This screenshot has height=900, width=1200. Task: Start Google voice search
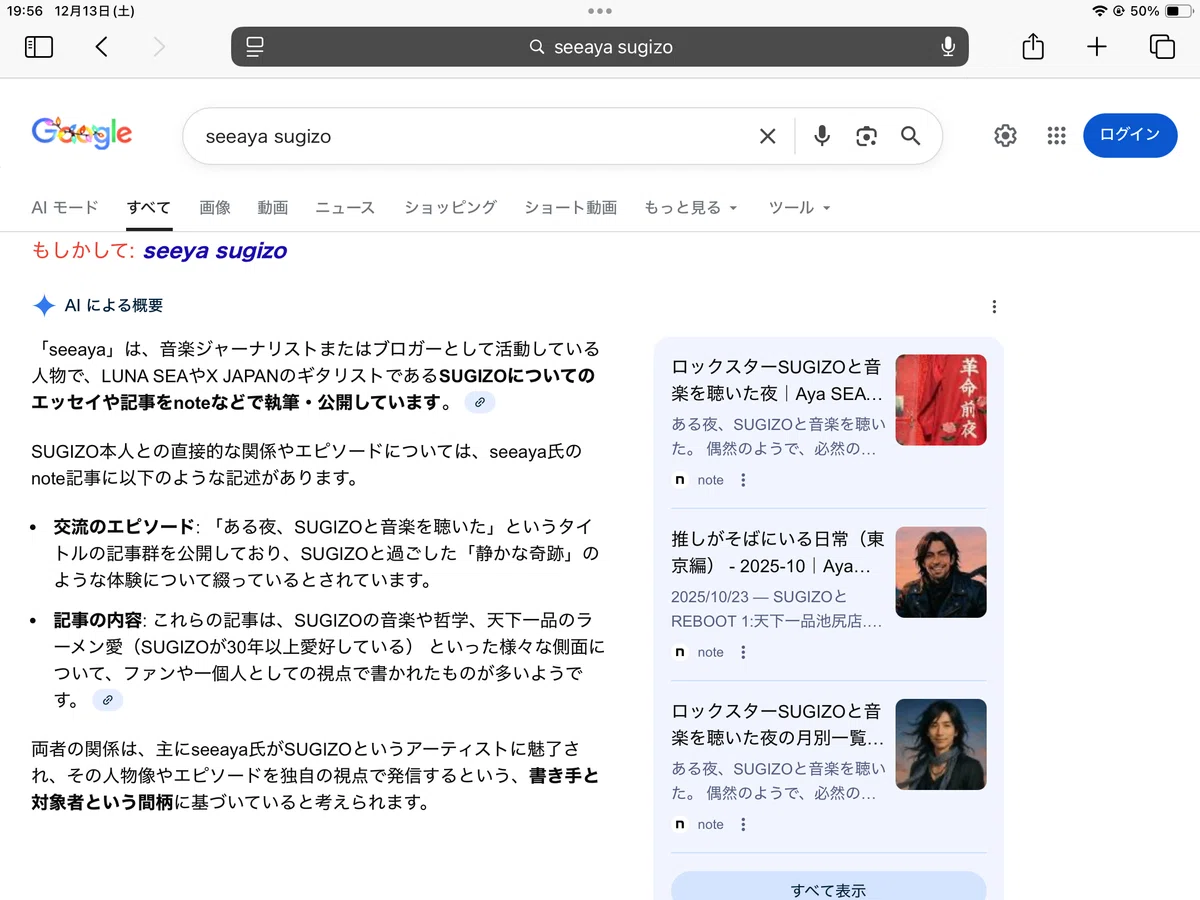click(822, 136)
